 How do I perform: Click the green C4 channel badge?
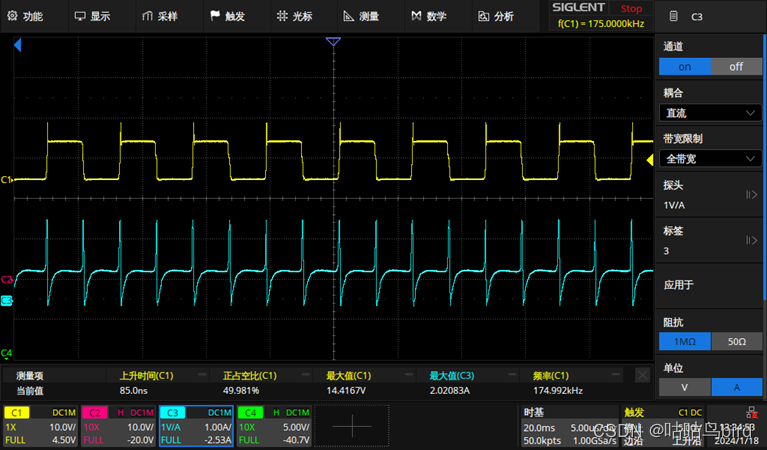pyautogui.click(x=250, y=413)
